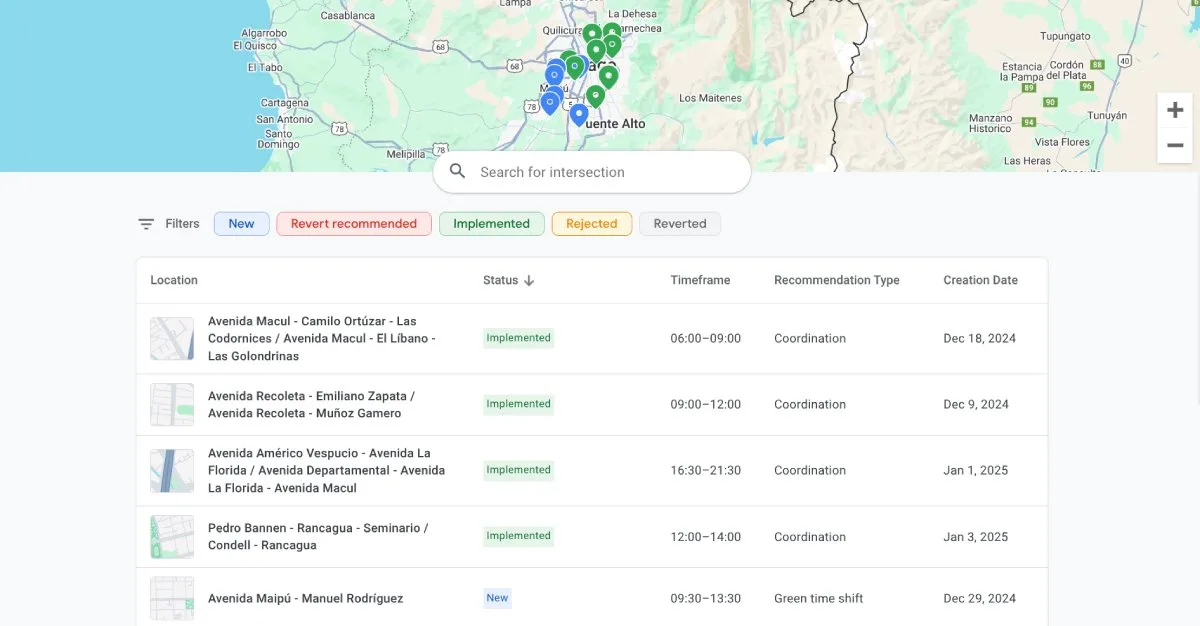Screen dimensions: 1200x626
Task: Toggle the New filter chip
Action: point(241,224)
